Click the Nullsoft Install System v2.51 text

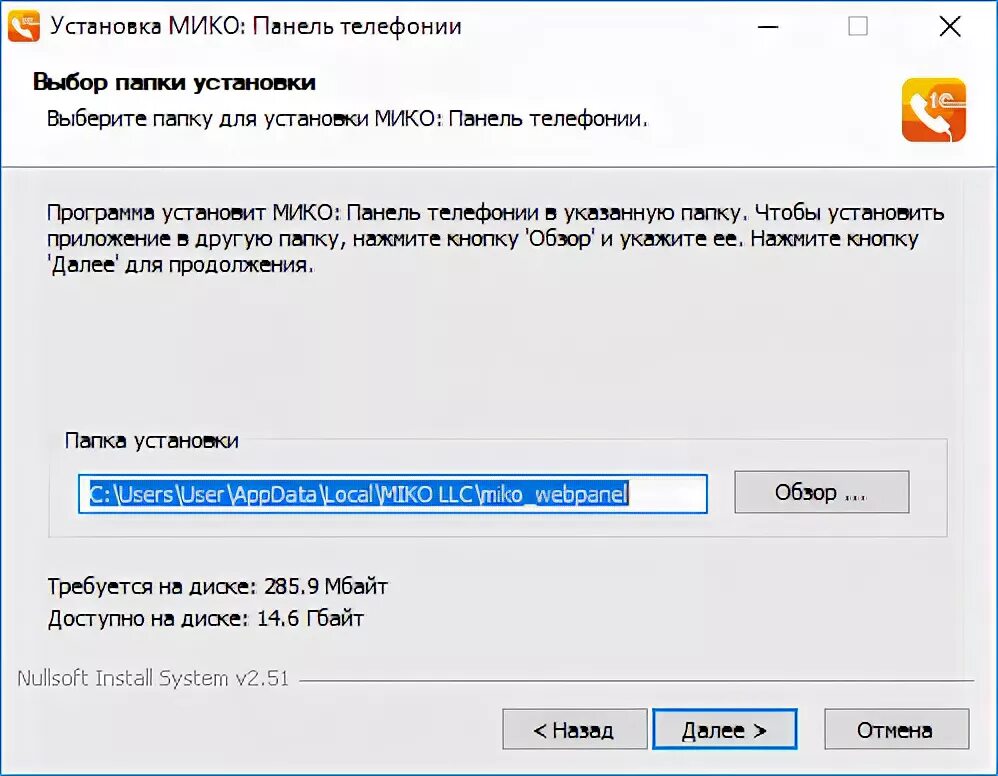(153, 678)
